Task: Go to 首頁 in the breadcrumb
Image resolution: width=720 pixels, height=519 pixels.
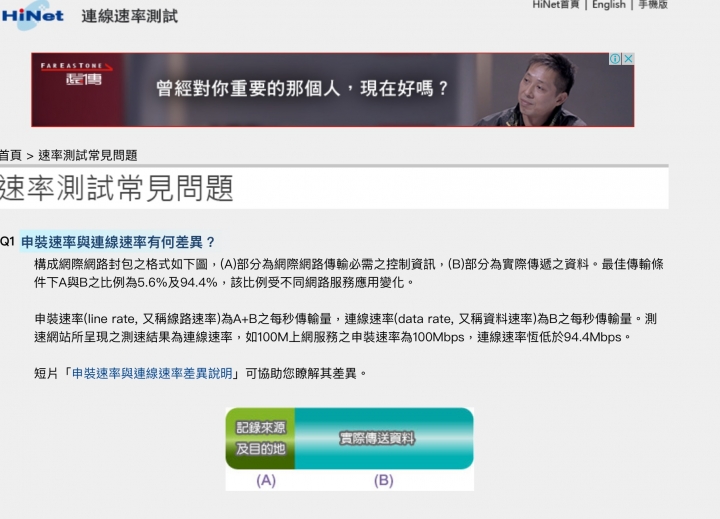Action: pos(11,155)
